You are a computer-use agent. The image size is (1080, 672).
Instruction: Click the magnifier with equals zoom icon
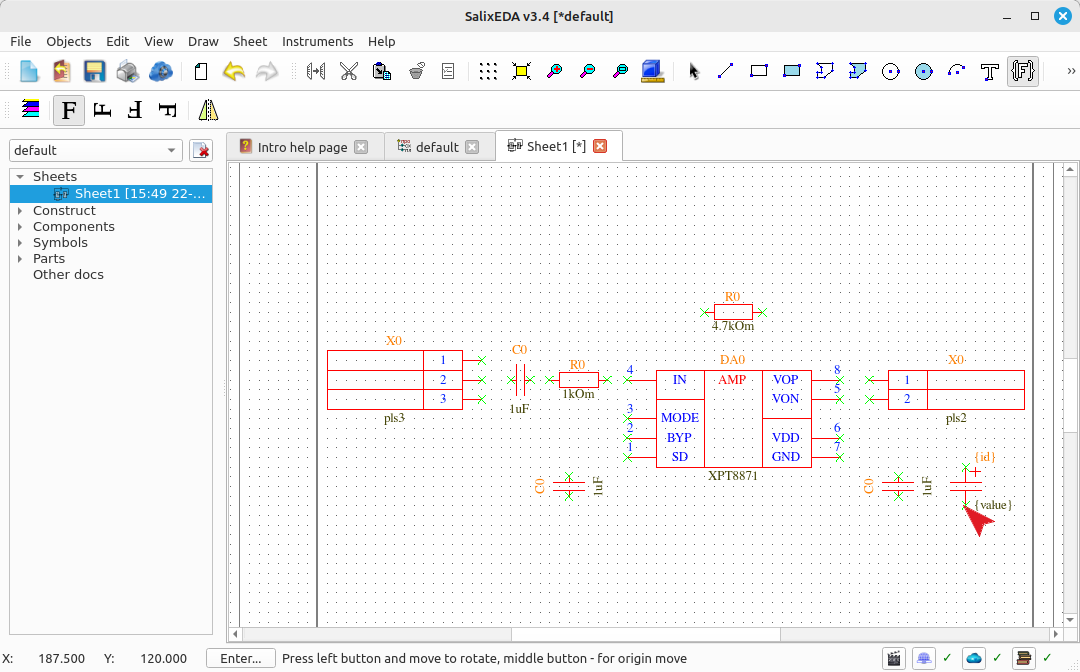(x=621, y=71)
